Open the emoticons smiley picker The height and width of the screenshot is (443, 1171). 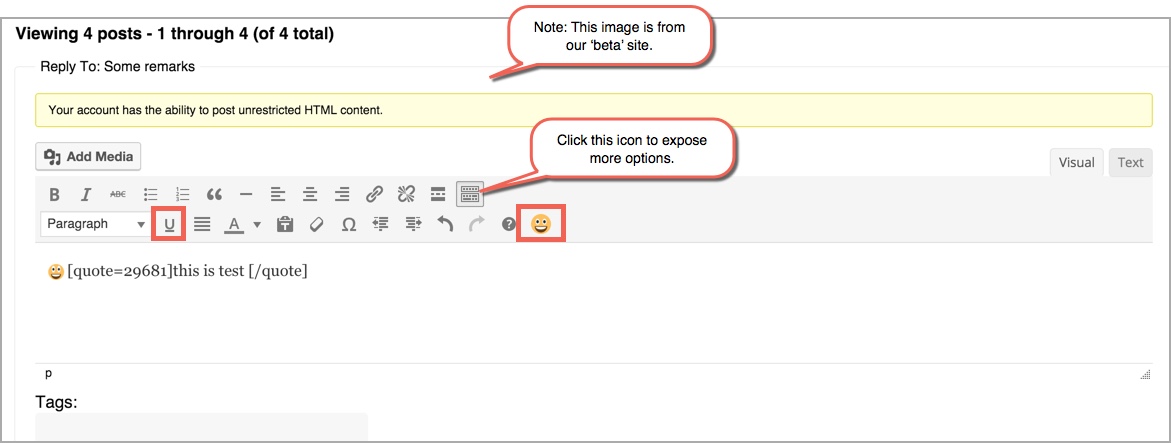(540, 225)
